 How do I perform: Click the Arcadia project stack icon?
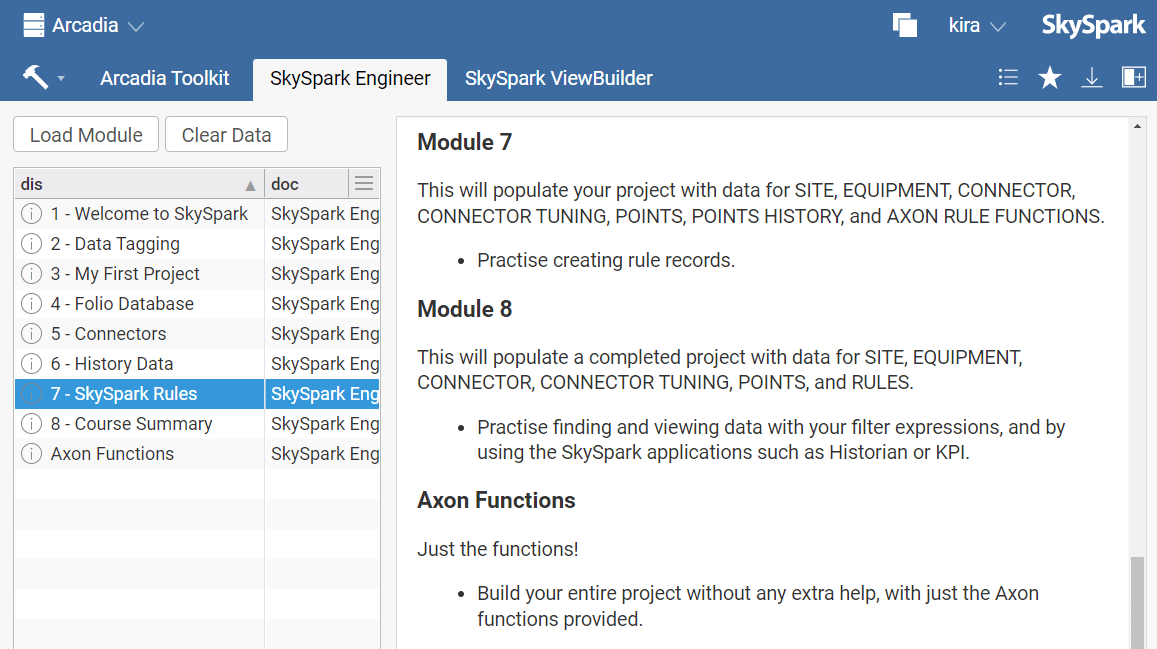33,25
